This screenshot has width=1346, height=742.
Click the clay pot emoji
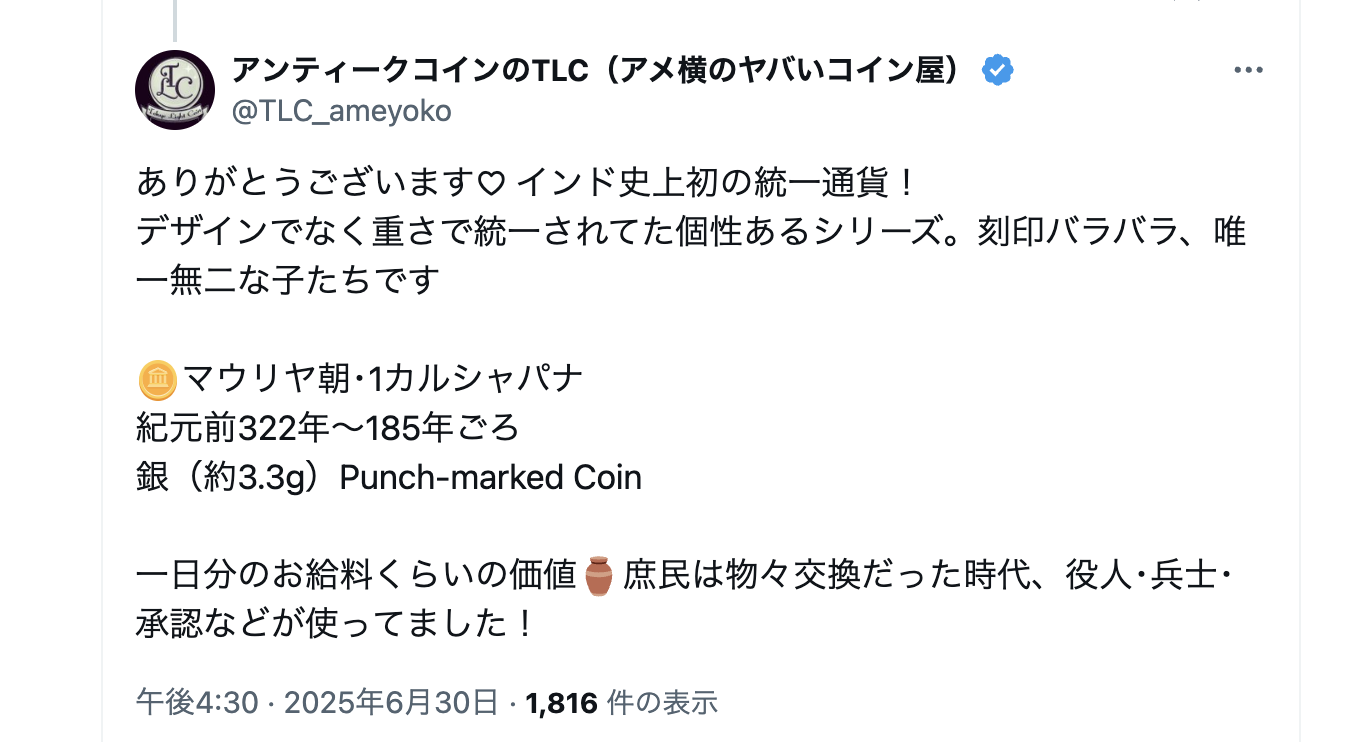click(x=598, y=576)
